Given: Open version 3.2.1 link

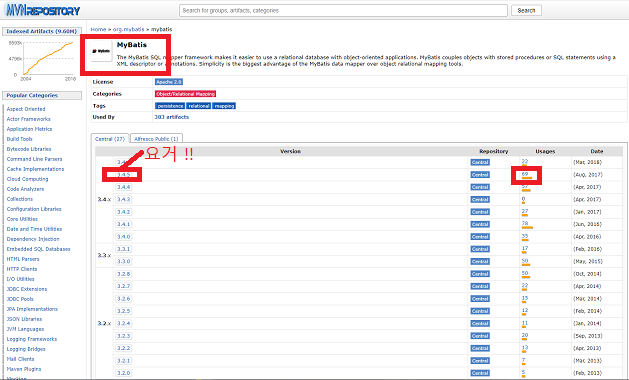Looking at the screenshot, I should click(x=124, y=361).
